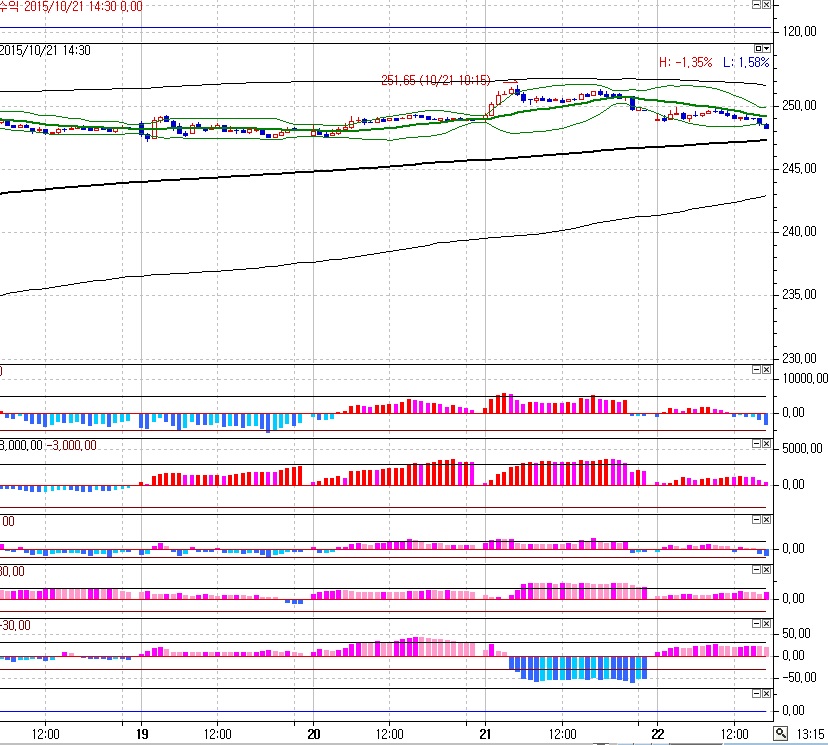Click the 251.65 high price annotation
Screen dimensions: 828x745
[x=436, y=80]
